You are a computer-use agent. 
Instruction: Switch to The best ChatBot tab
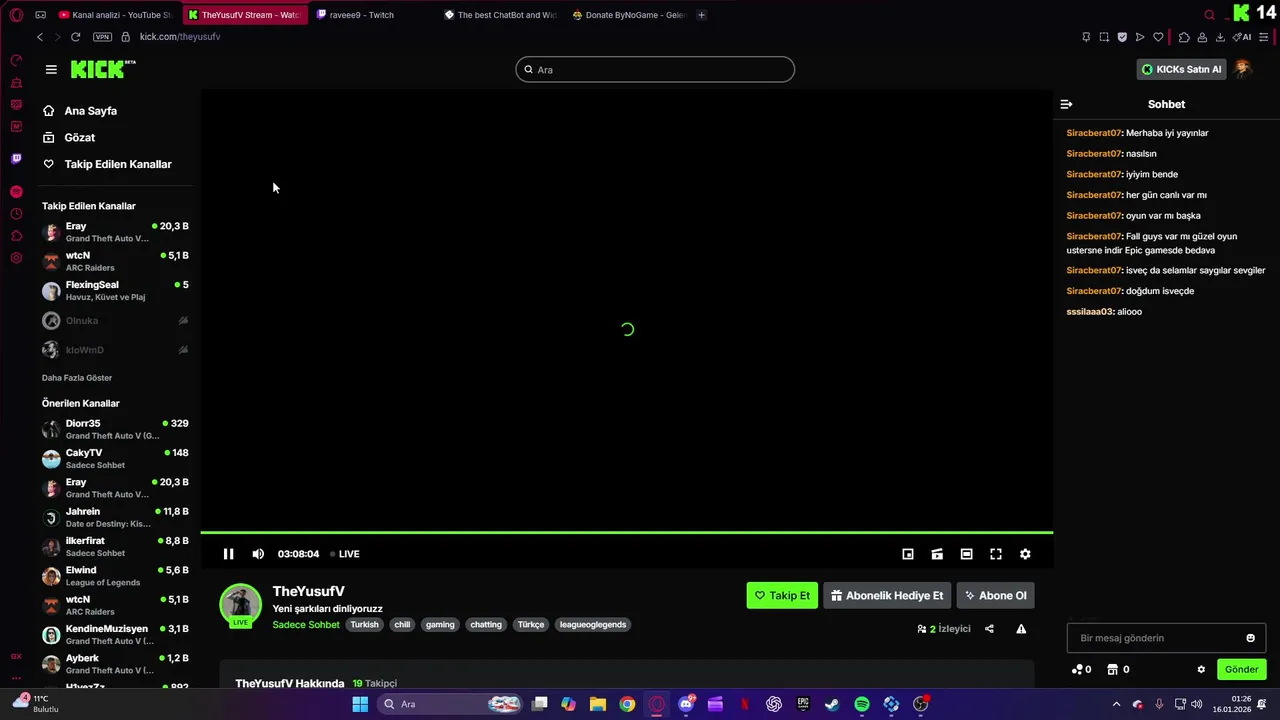click(500, 15)
